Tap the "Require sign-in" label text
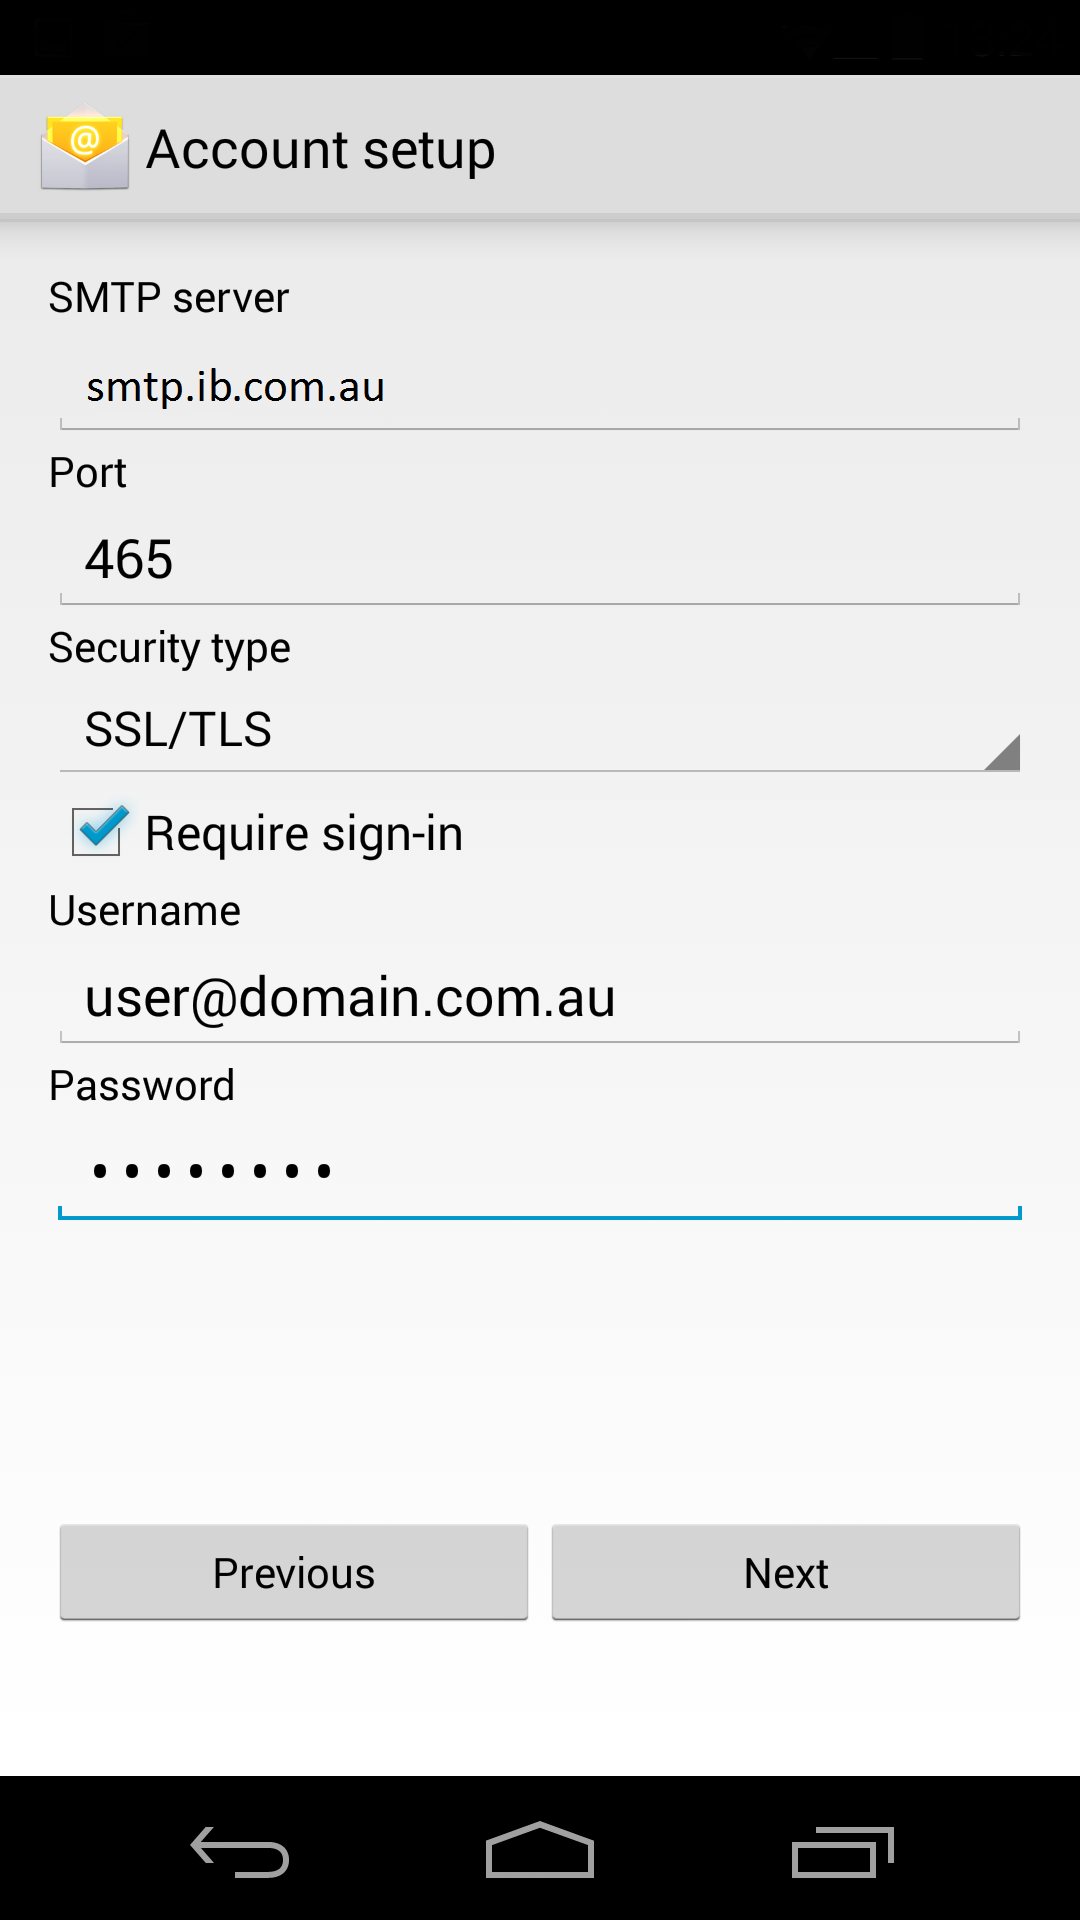This screenshot has width=1080, height=1920. click(304, 834)
